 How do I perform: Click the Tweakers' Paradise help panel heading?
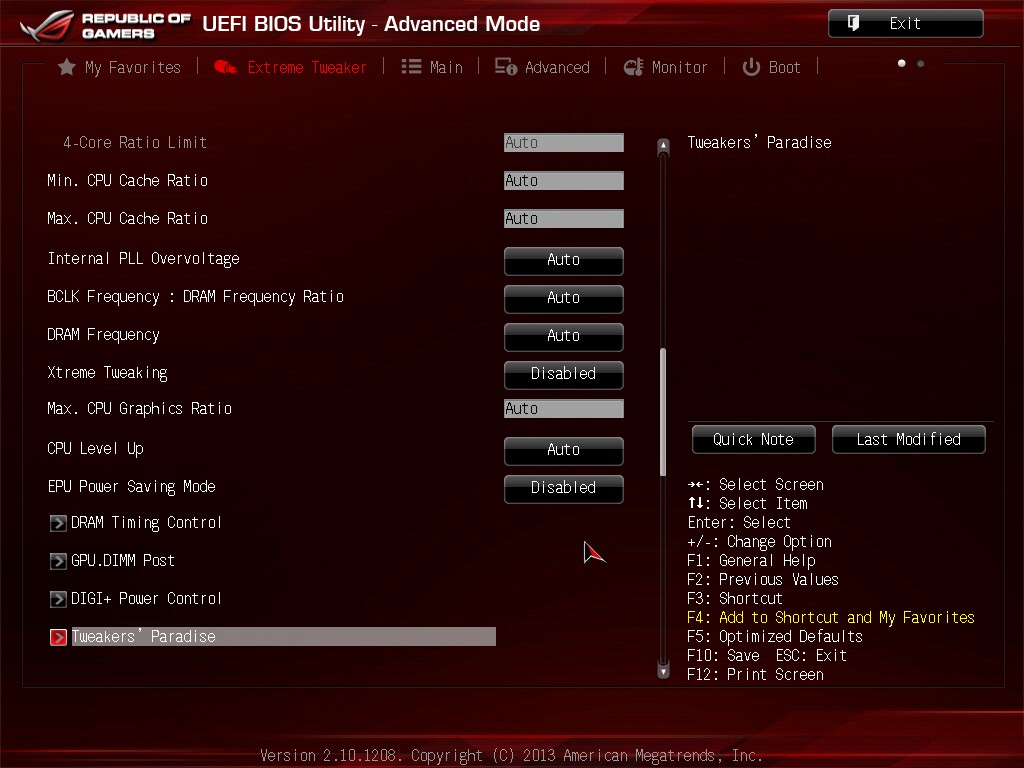coord(760,142)
